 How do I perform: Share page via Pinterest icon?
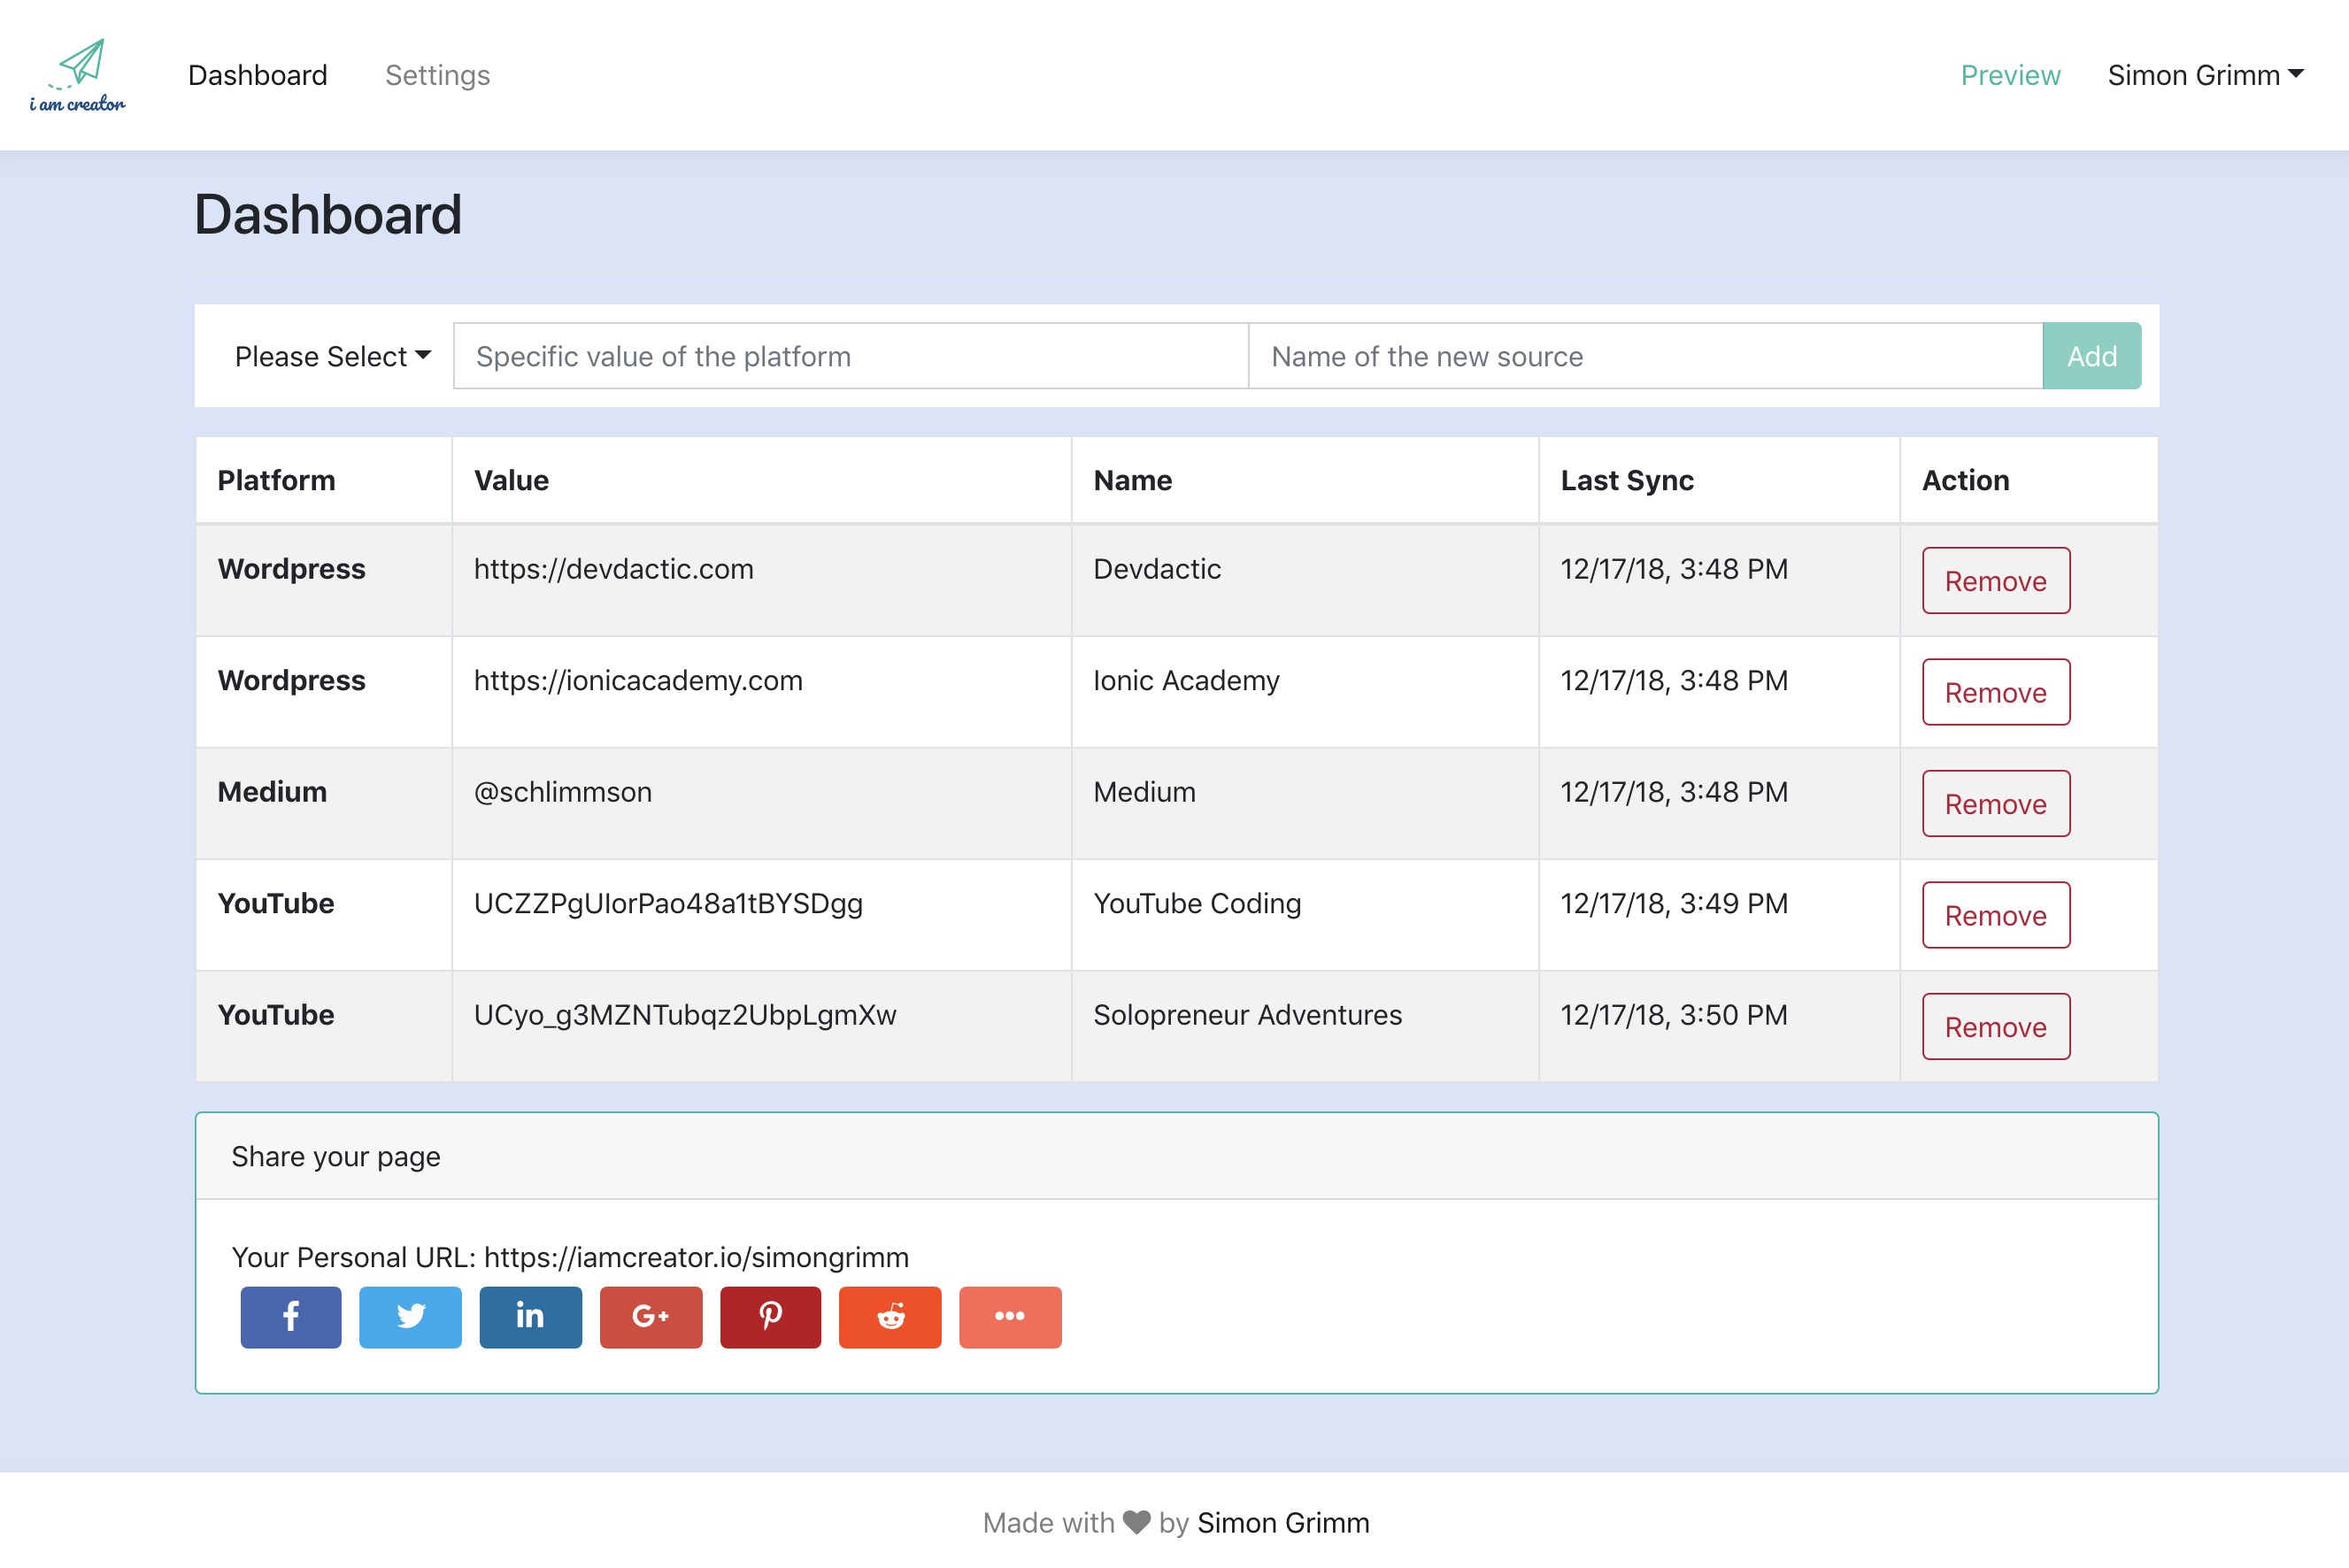tap(770, 1317)
